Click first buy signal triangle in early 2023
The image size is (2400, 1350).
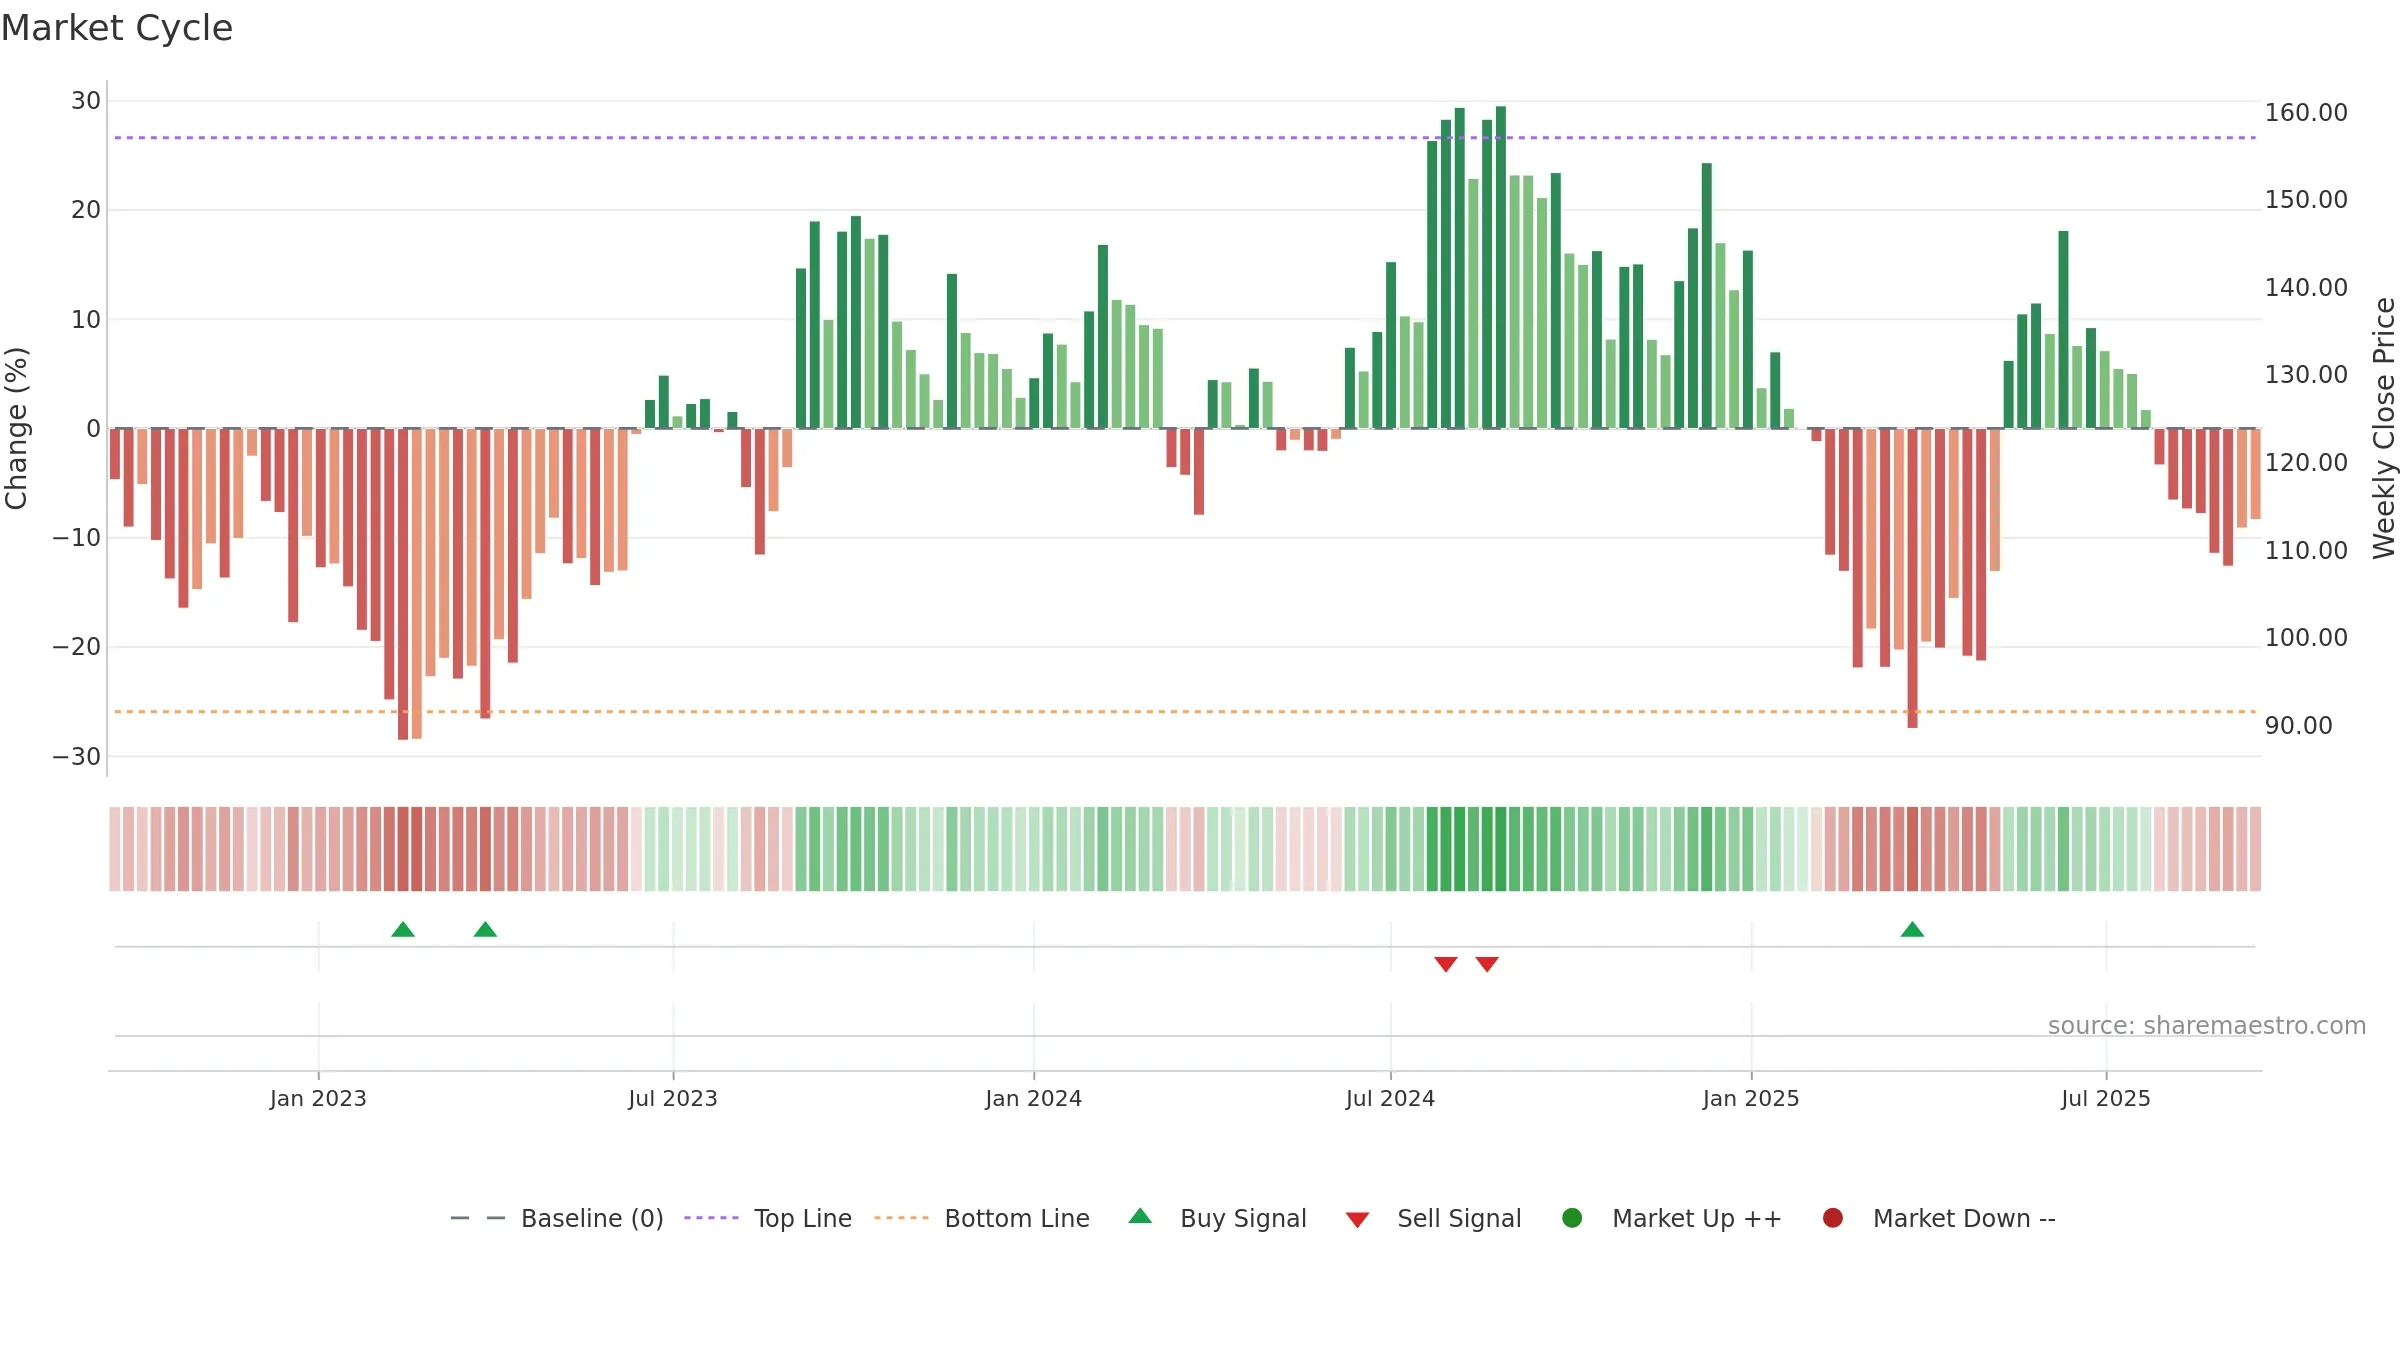[403, 929]
